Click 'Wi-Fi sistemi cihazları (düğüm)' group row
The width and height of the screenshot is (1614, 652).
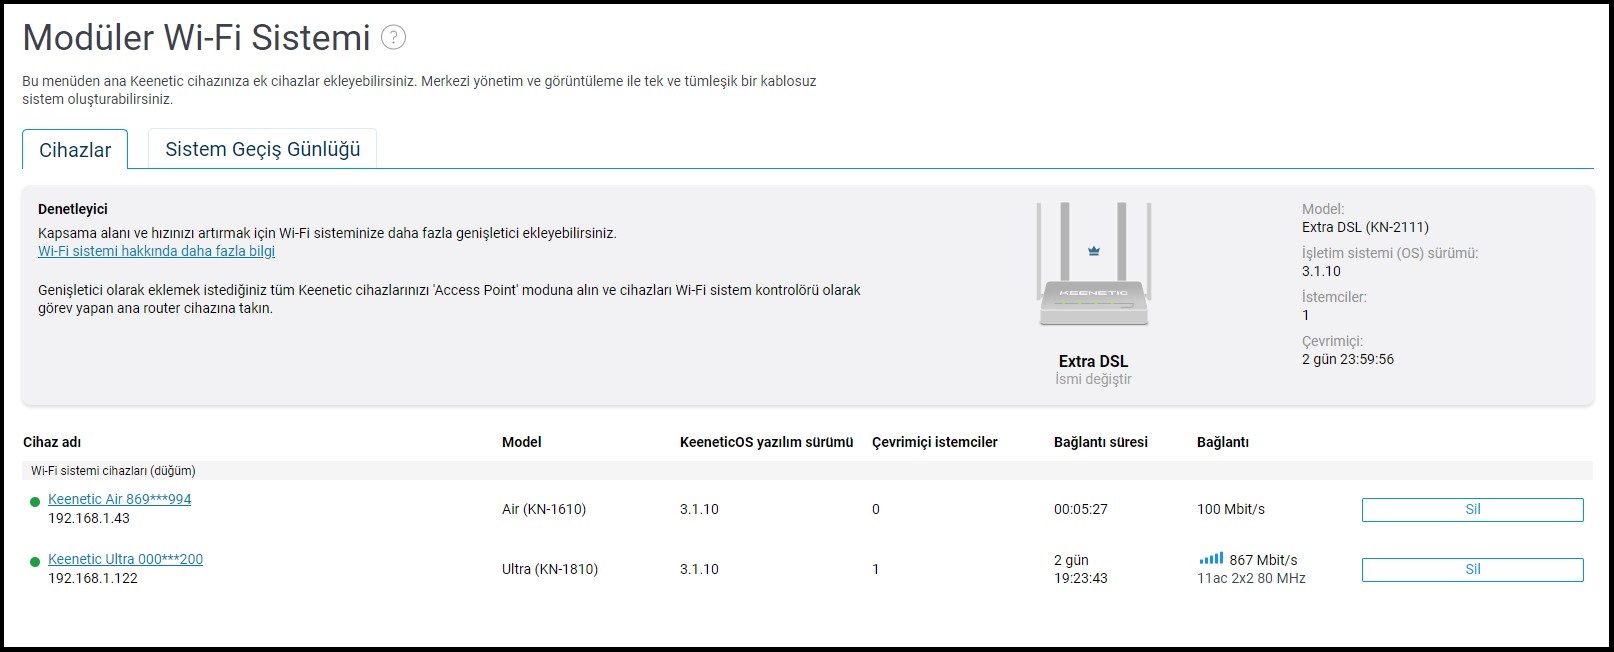click(x=807, y=471)
